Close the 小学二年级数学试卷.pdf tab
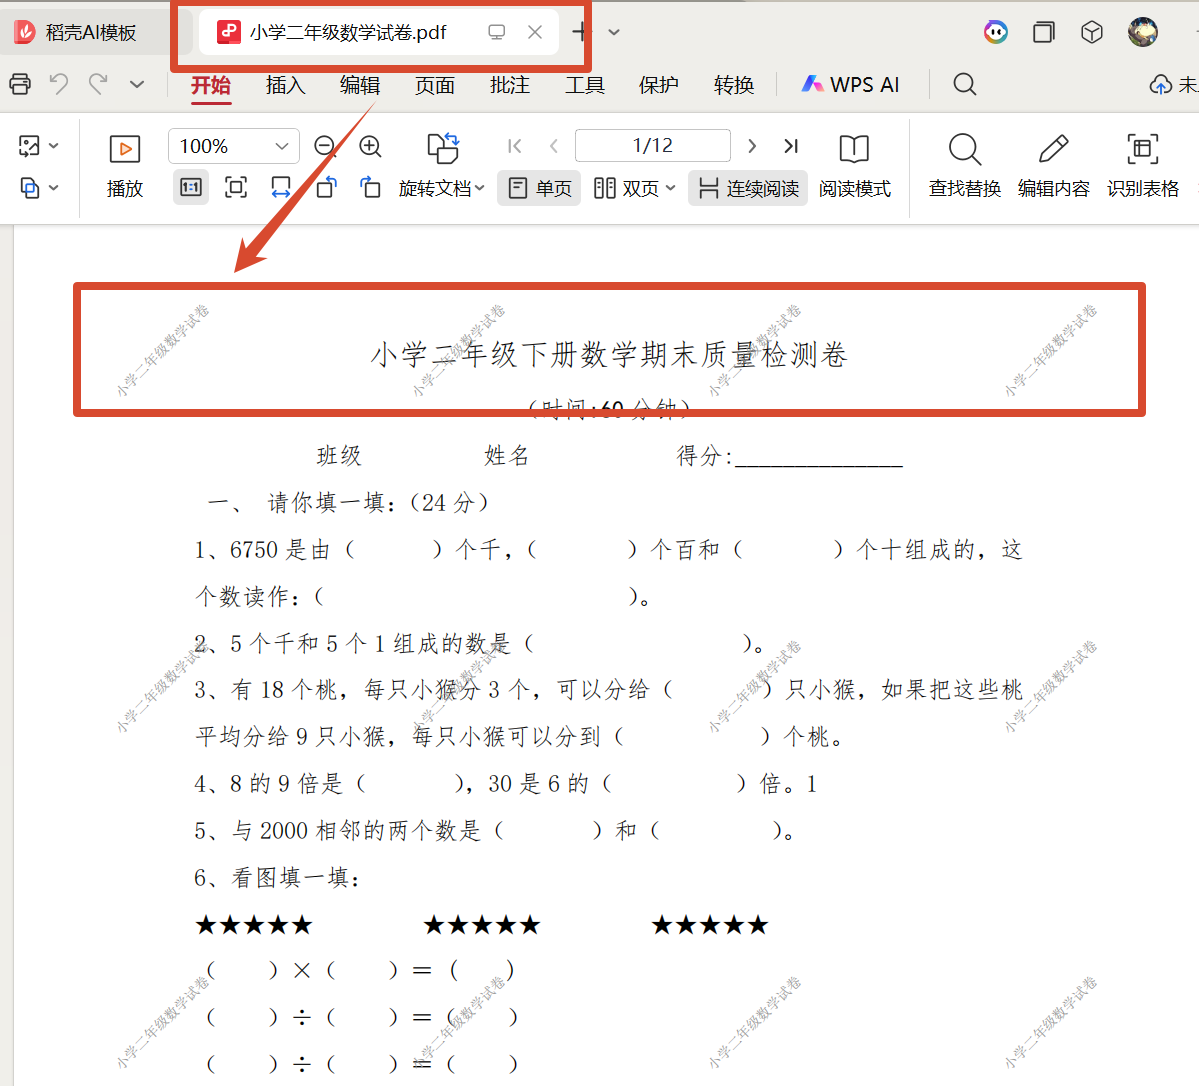 point(535,32)
